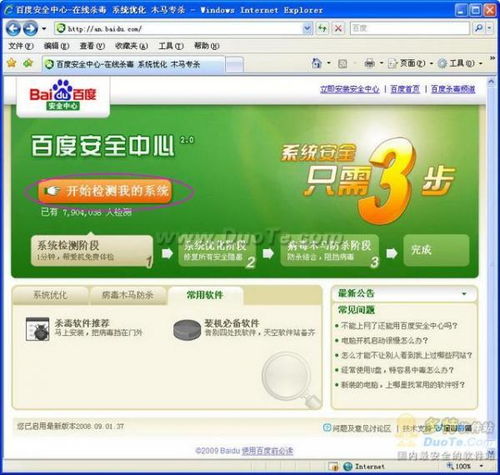This screenshot has width=500, height=475.
Task: Select the 系统检测阶段 step 1 box
Action: 92,251
